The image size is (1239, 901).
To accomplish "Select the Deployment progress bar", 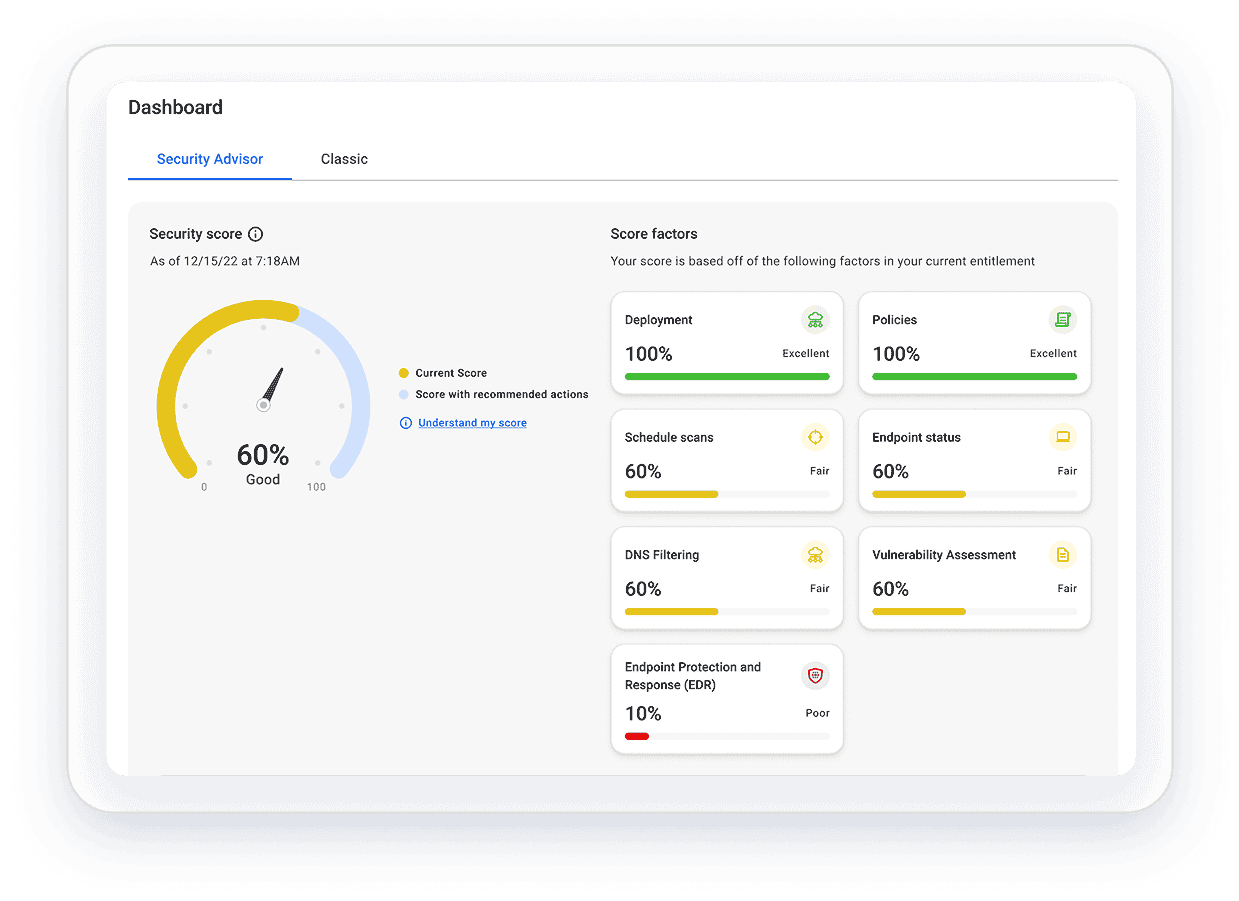I will click(727, 377).
